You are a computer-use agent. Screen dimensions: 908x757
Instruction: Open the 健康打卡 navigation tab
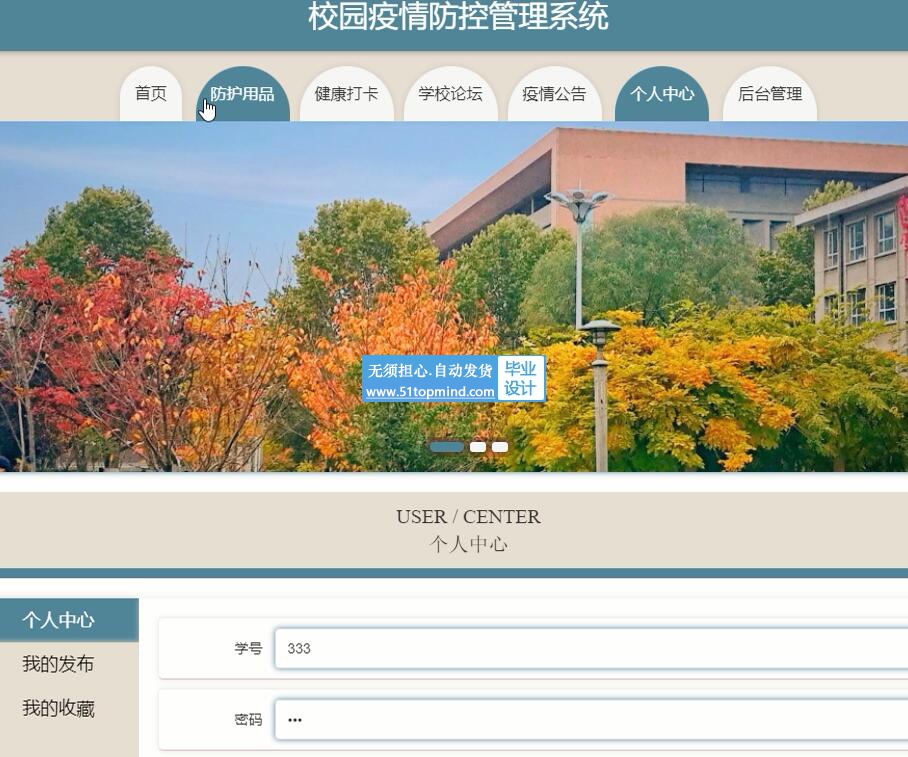click(346, 94)
